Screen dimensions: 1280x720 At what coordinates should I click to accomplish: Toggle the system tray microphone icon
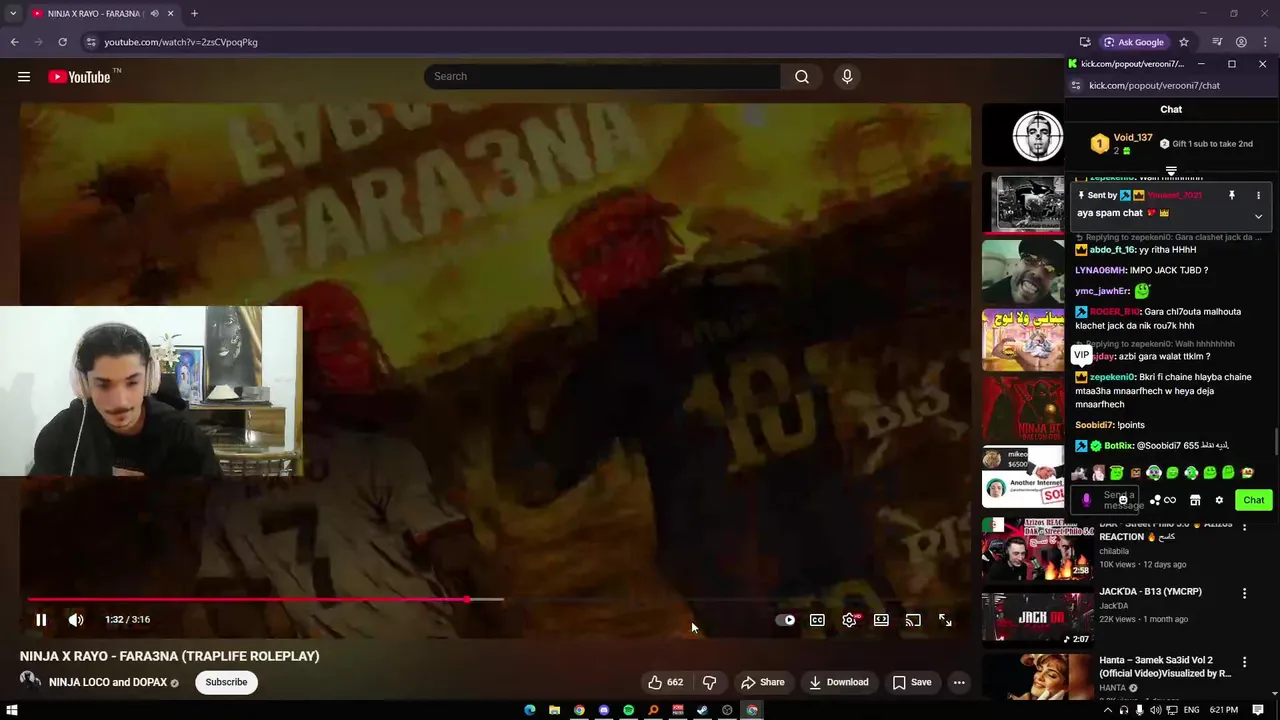[x=1139, y=710]
